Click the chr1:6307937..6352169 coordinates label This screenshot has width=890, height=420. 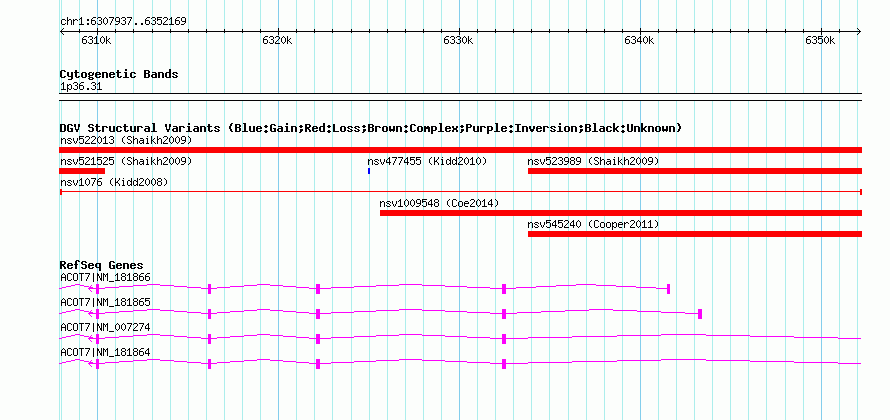(123, 22)
